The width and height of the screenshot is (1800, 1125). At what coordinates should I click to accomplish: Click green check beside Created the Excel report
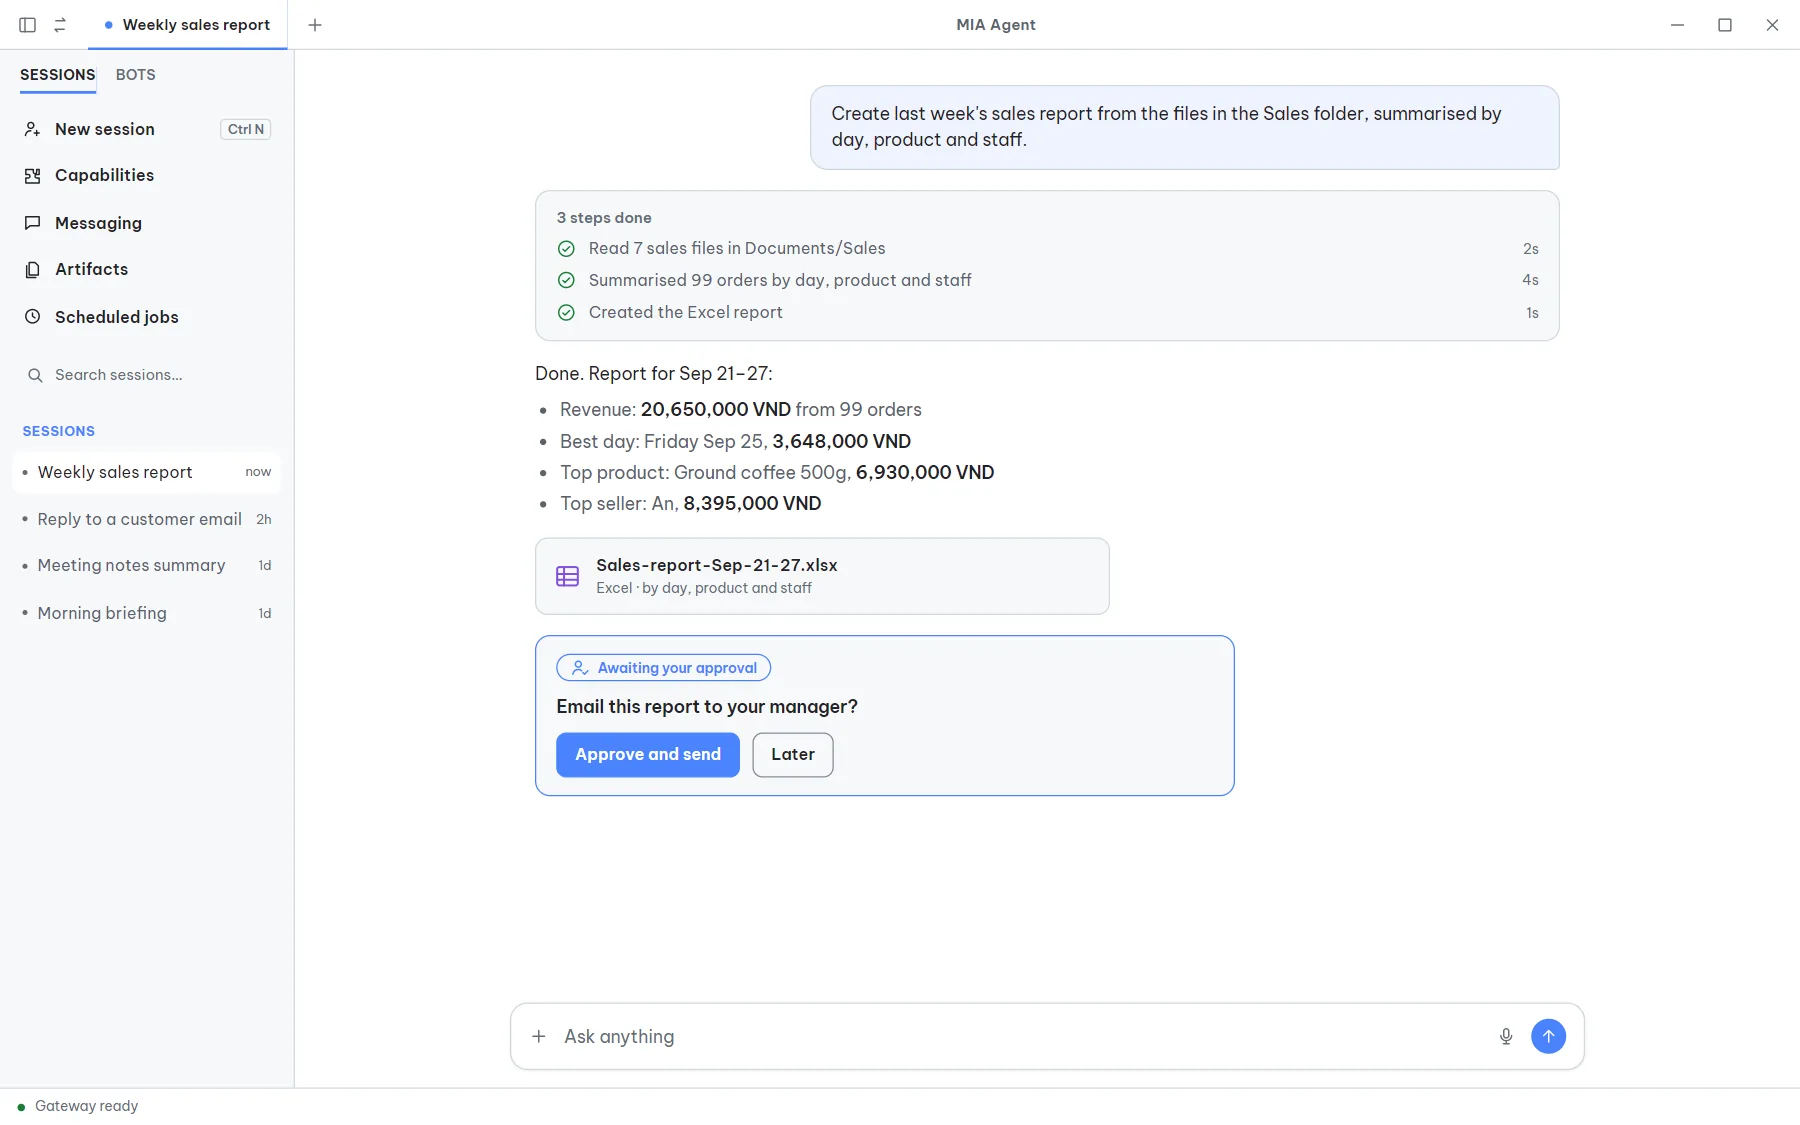566,313
